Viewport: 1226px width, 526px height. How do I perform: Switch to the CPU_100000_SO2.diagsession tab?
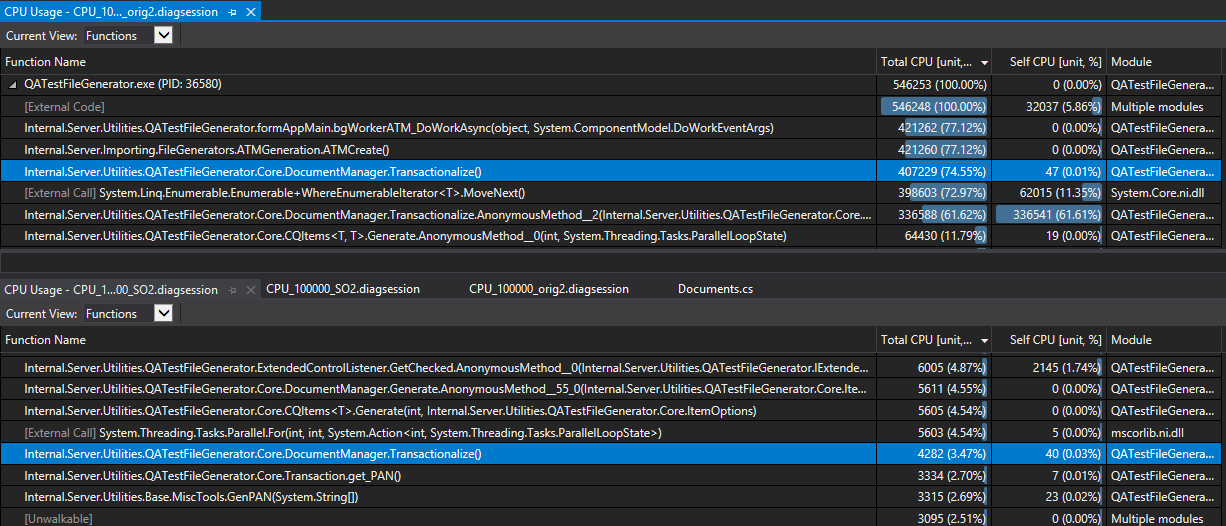tap(343, 289)
